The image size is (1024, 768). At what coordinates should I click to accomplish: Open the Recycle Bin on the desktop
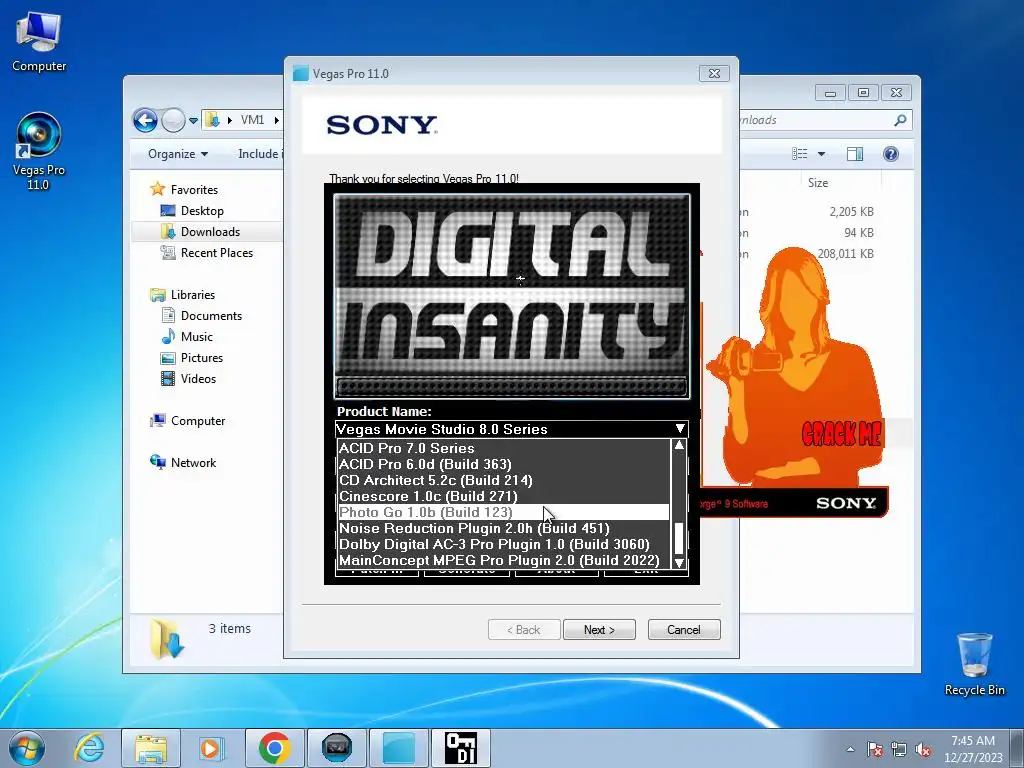(x=974, y=664)
